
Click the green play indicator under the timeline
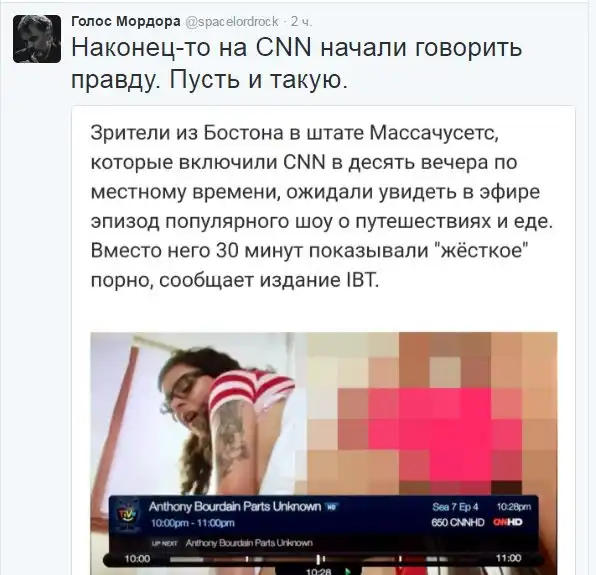point(348,571)
